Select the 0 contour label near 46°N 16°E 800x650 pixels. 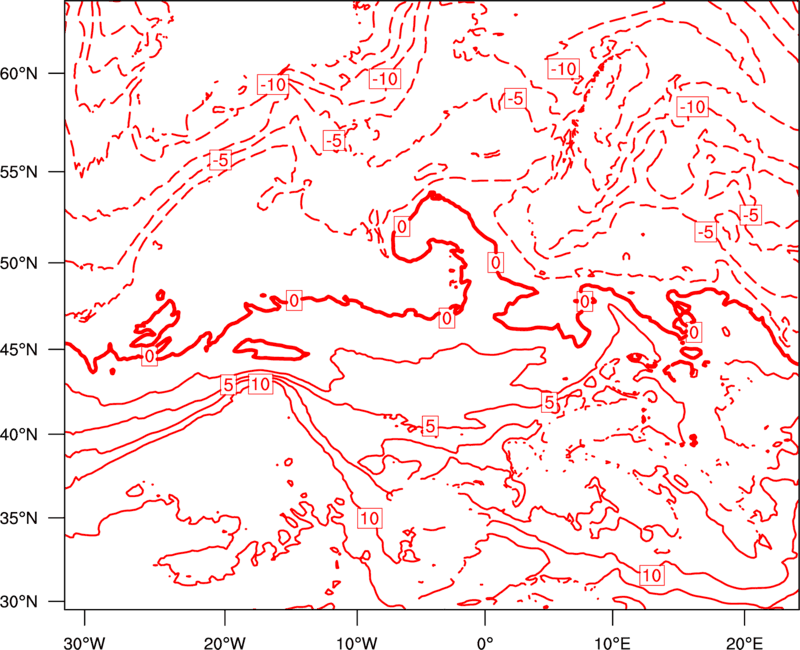coord(693,333)
